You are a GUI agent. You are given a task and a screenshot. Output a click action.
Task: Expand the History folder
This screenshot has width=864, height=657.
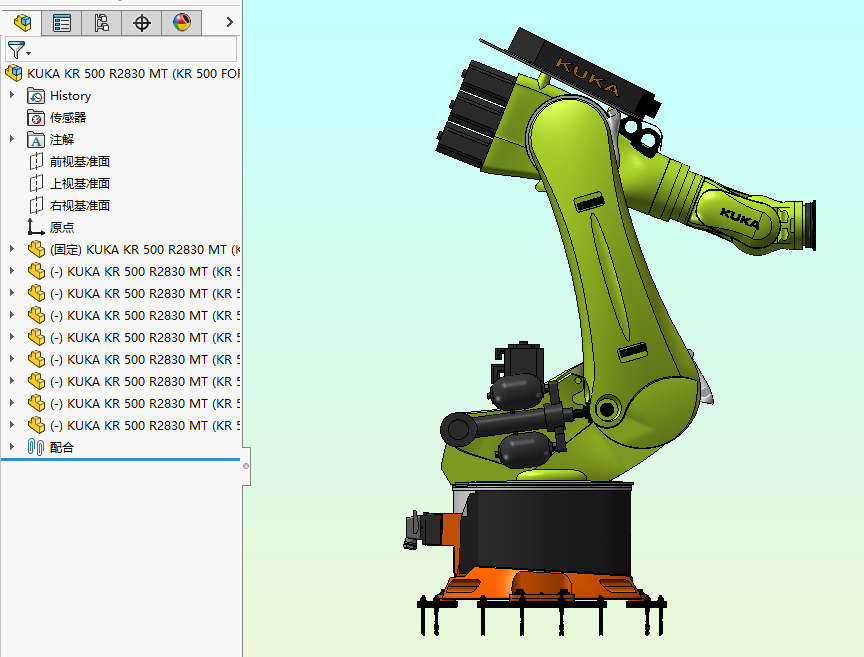click(12, 95)
